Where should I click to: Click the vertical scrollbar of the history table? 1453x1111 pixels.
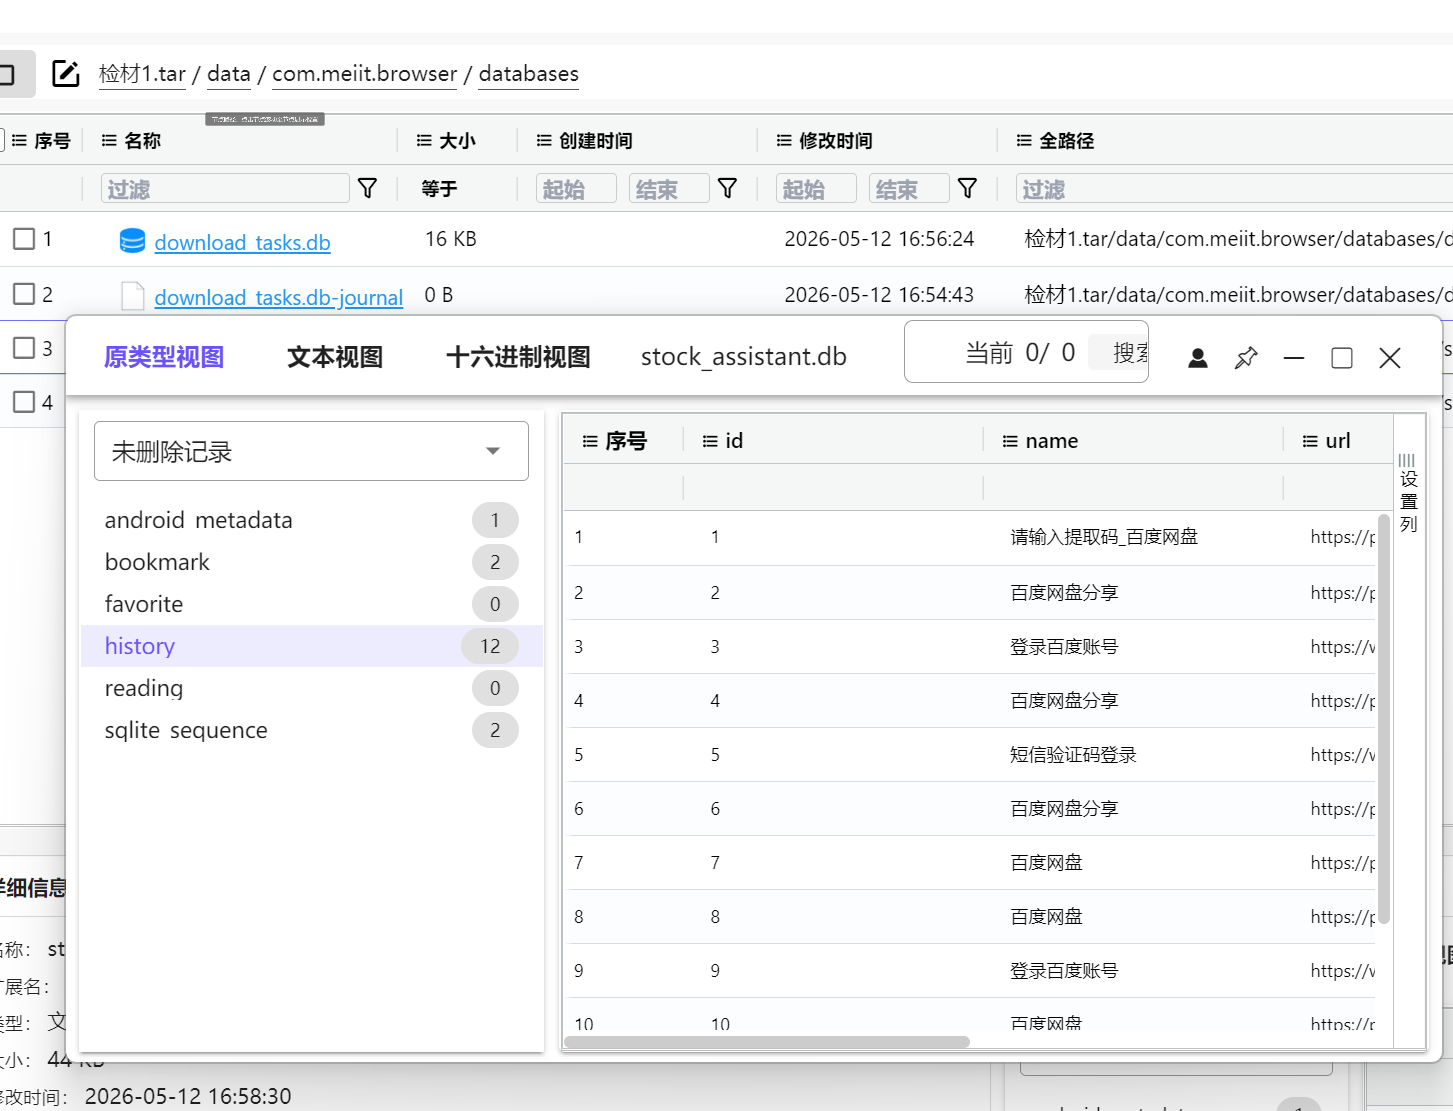pyautogui.click(x=1384, y=718)
